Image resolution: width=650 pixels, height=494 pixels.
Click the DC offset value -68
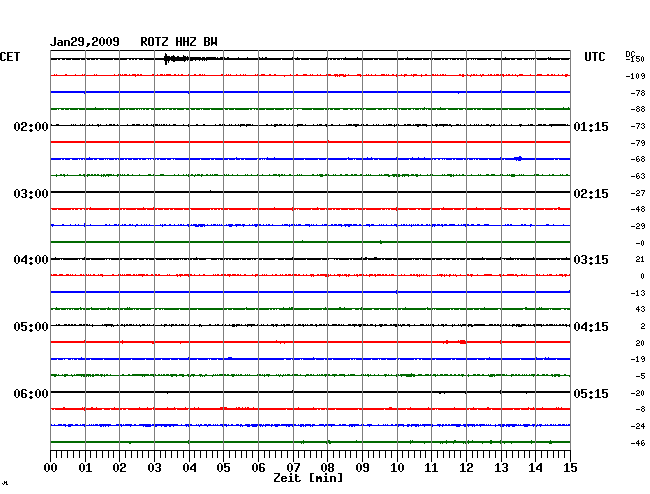(x=638, y=159)
